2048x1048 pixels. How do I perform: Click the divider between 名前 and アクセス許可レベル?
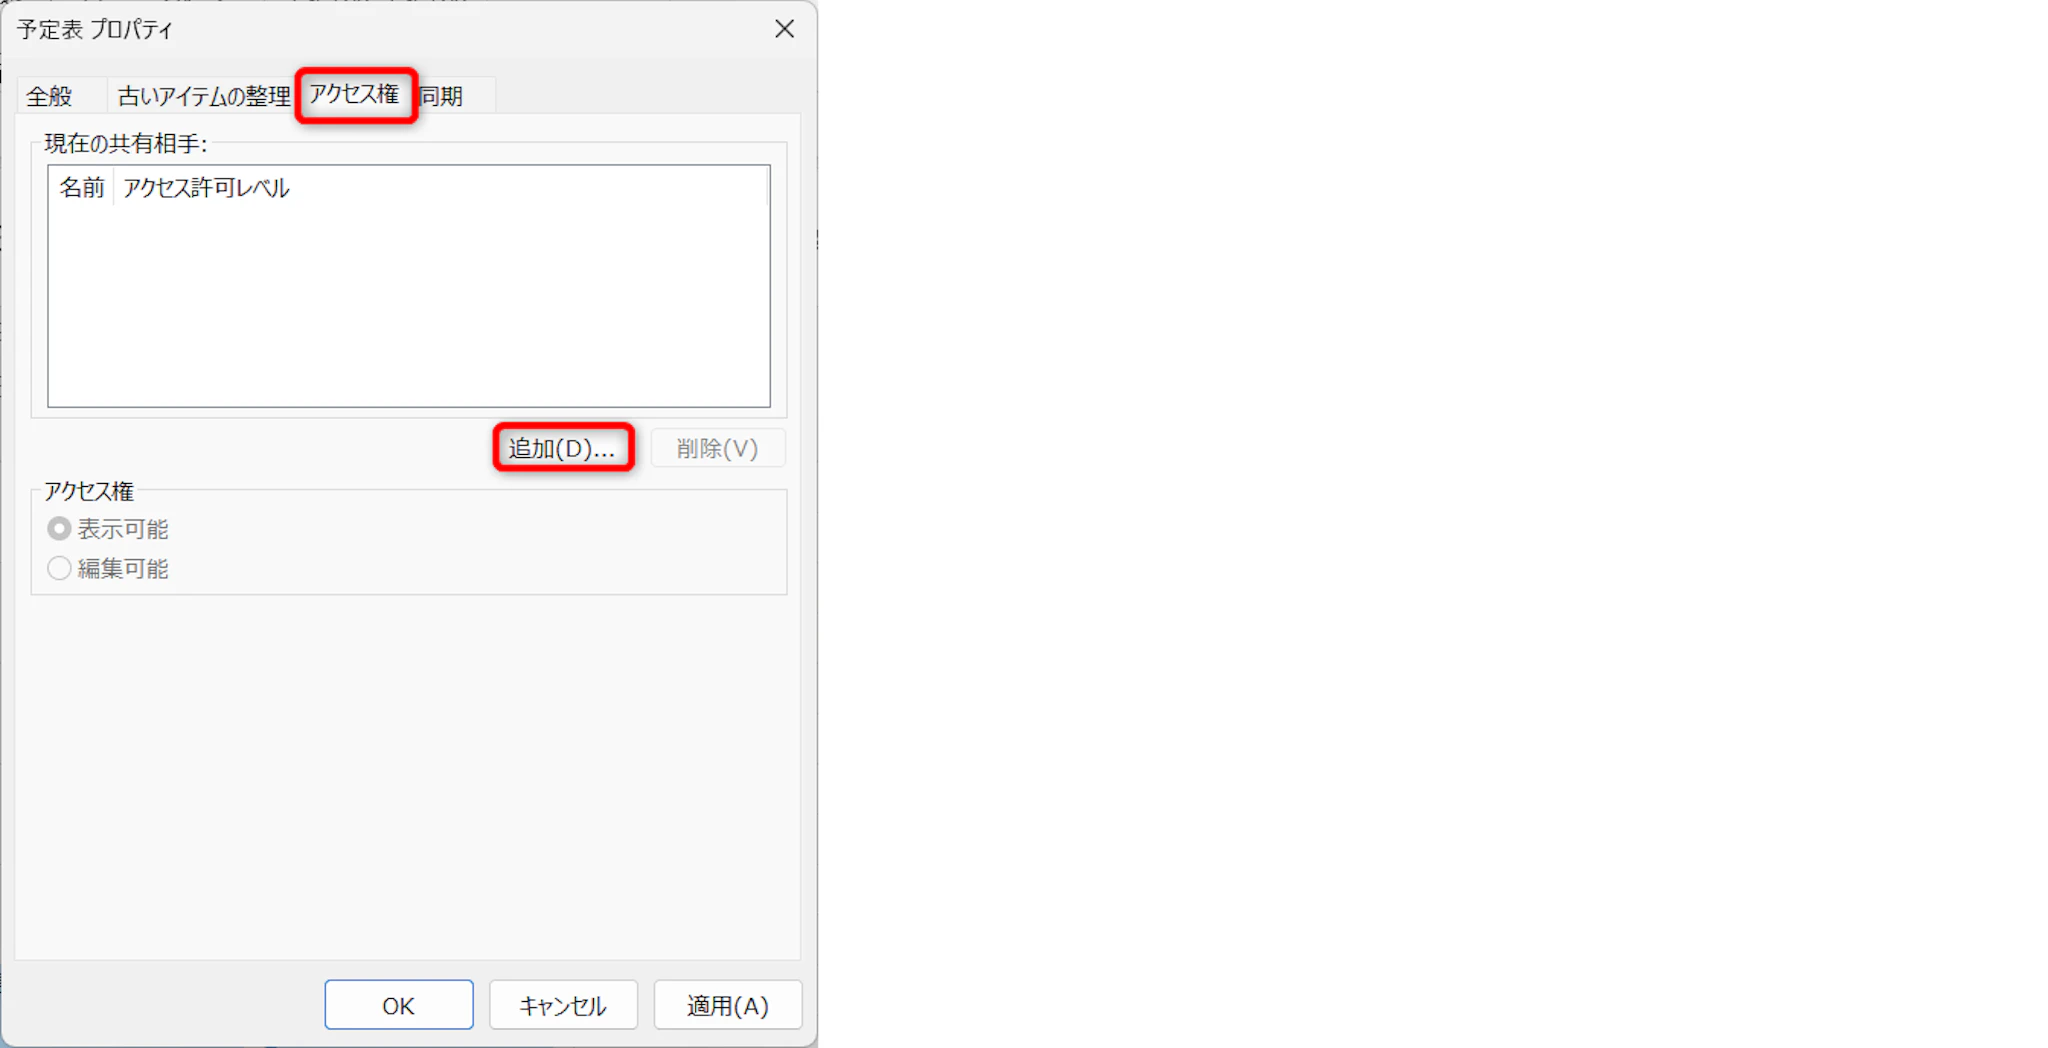[x=114, y=187]
